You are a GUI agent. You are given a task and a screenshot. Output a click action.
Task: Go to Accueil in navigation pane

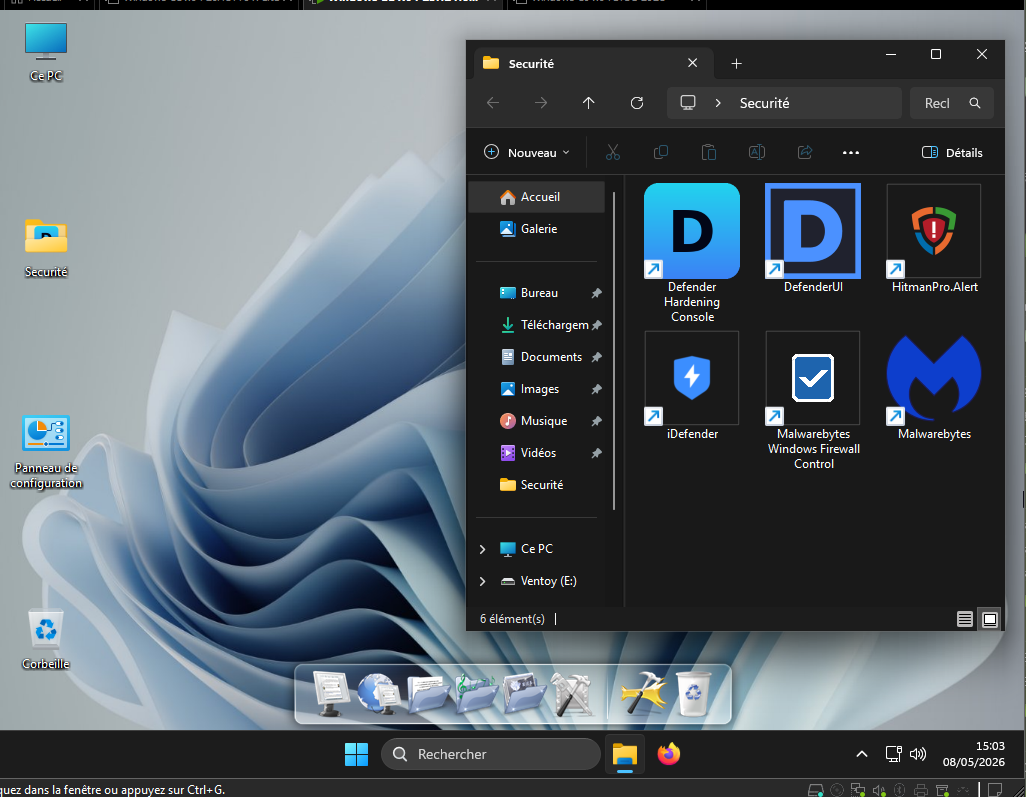[537, 197]
